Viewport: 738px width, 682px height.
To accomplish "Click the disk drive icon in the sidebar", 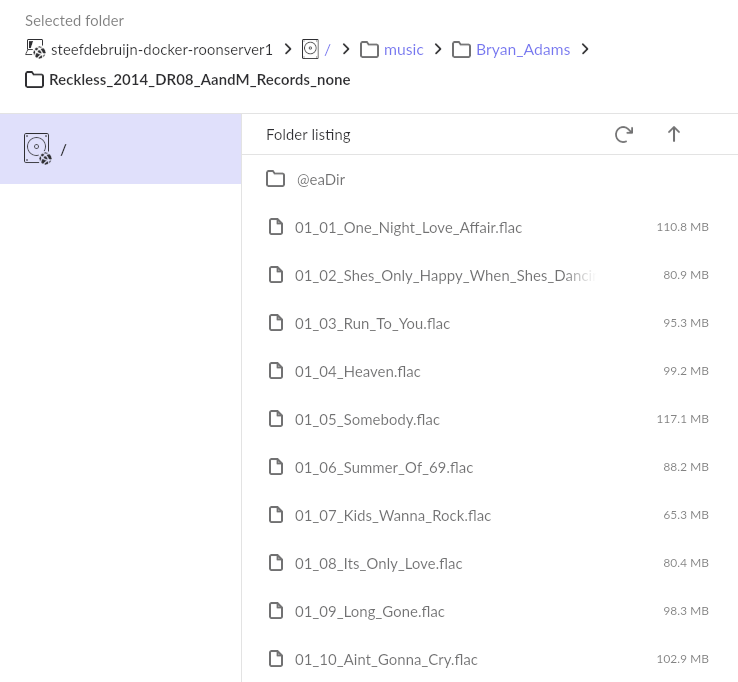I will coord(38,149).
